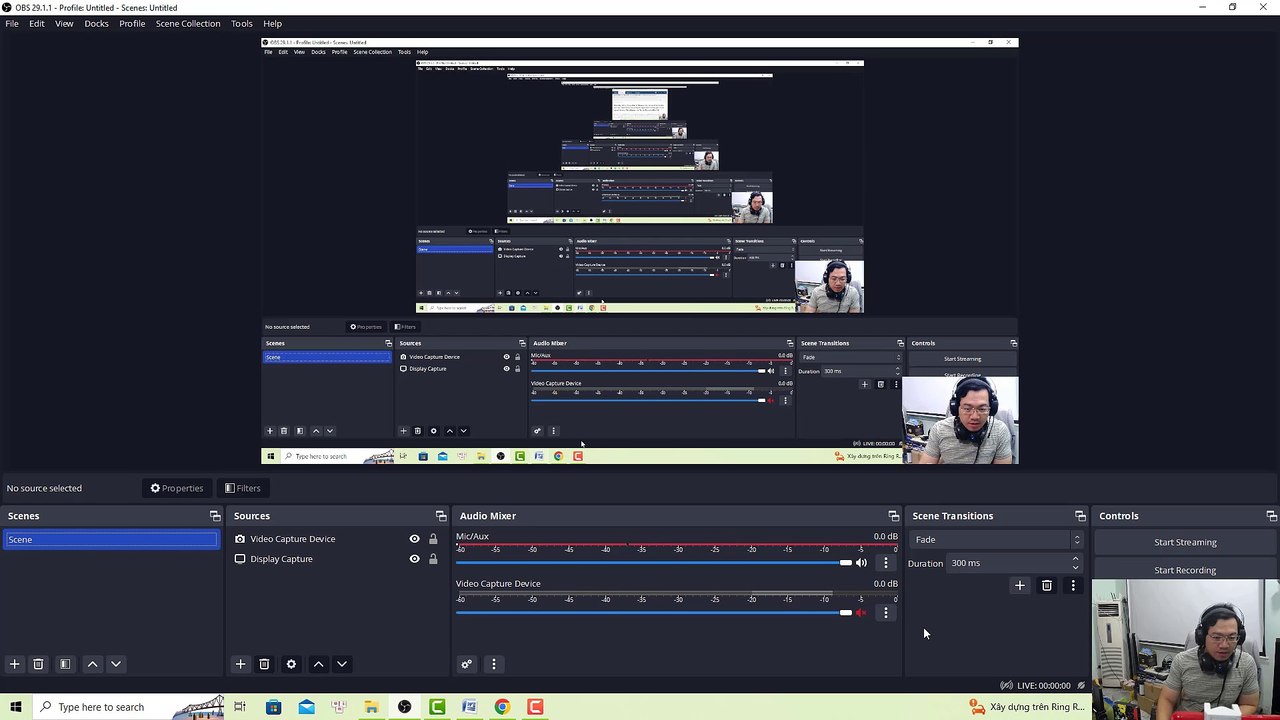
Task: Move scene up arrow in Scenes panel
Action: pyautogui.click(x=92, y=664)
